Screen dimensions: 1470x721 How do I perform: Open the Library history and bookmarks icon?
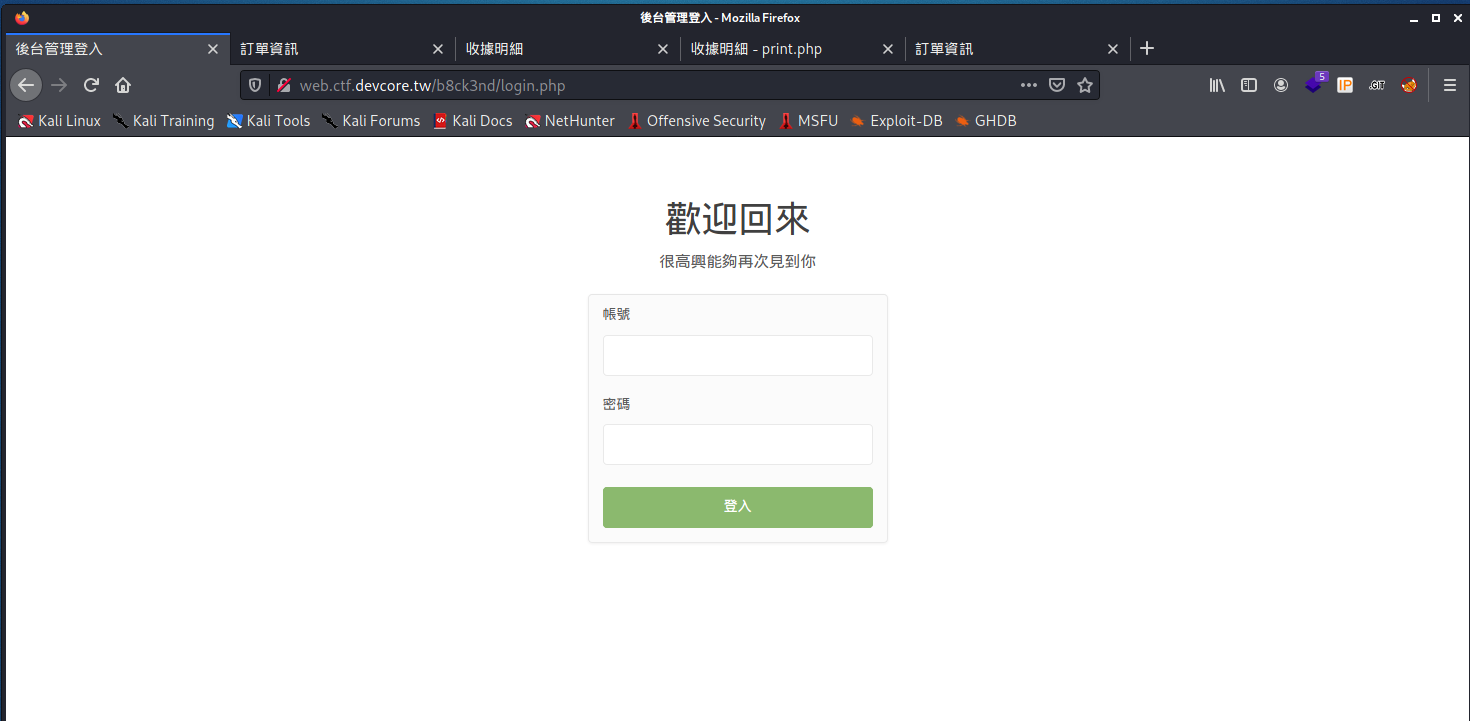point(1217,85)
